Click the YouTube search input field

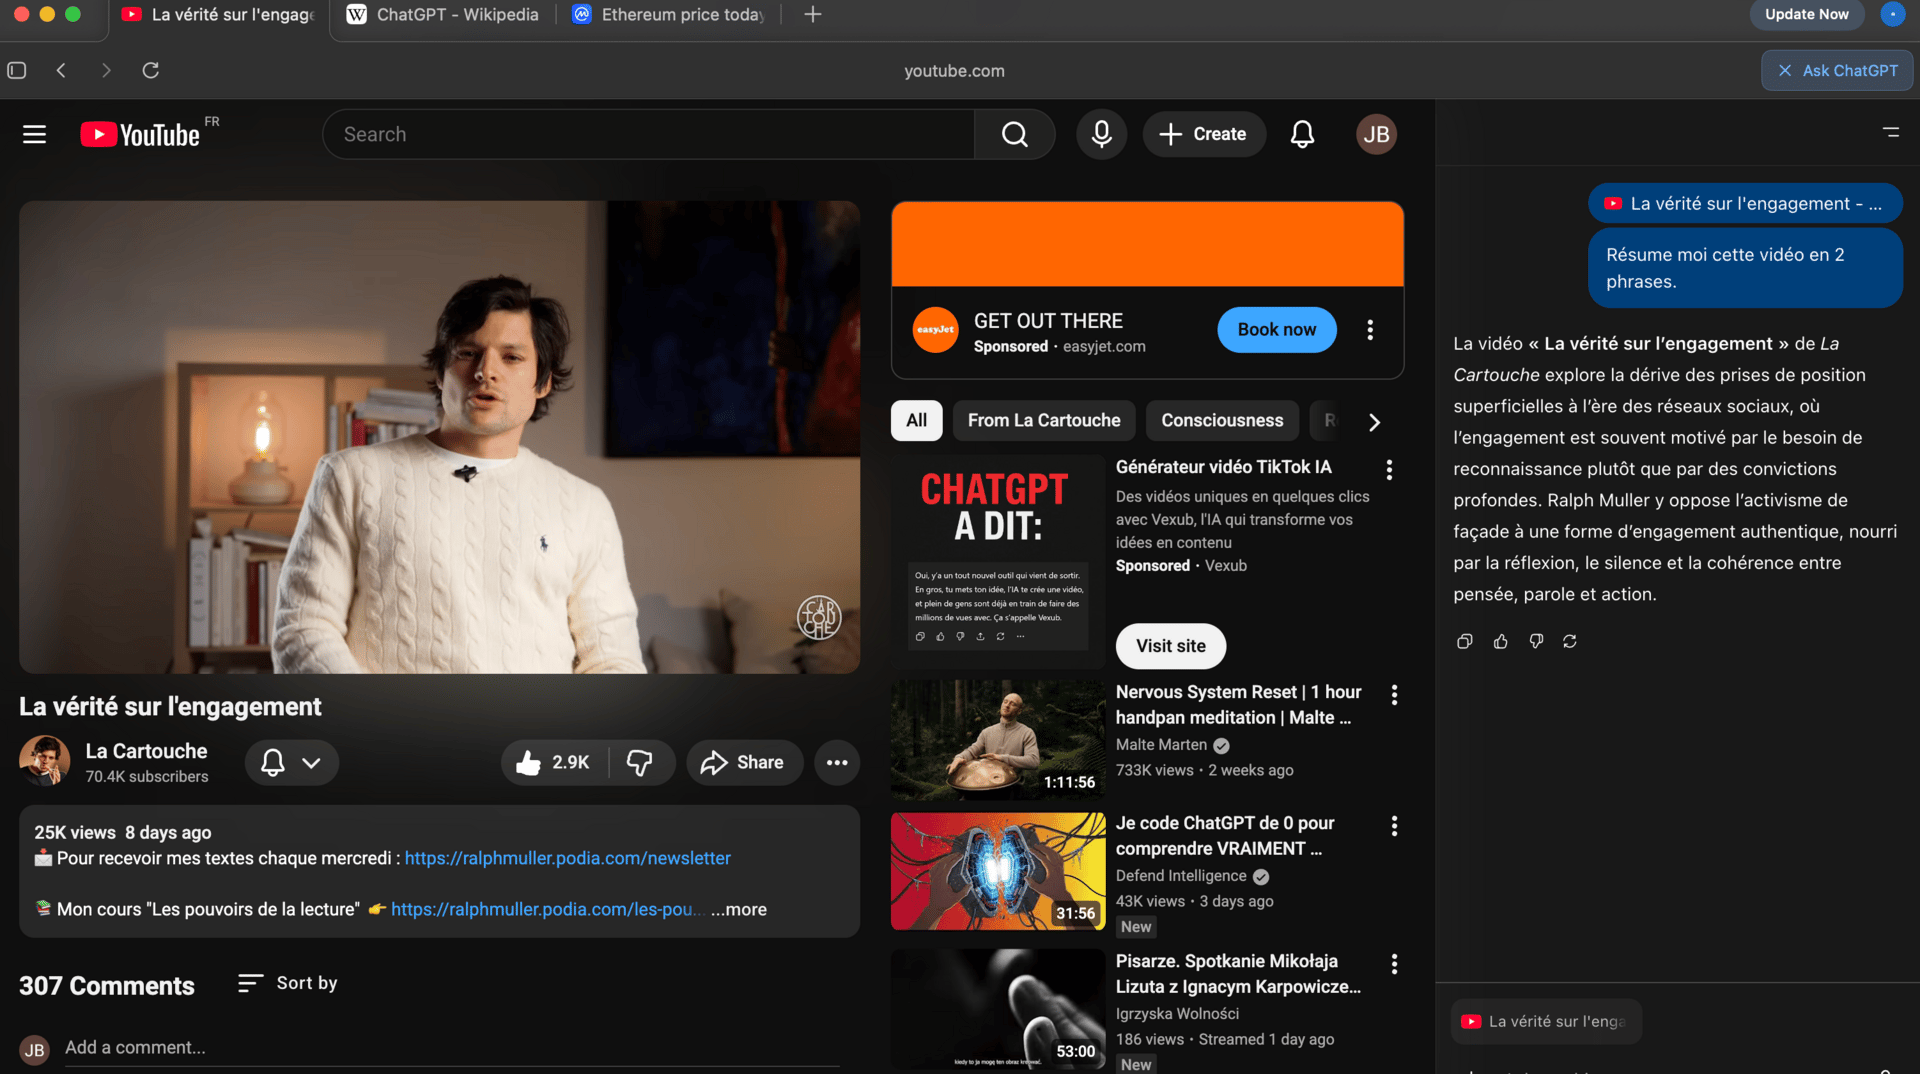tap(650, 134)
